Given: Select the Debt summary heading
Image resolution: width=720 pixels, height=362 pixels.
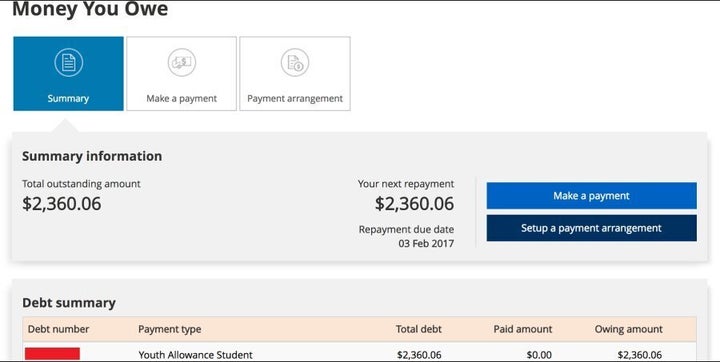Looking at the screenshot, I should (69, 303).
